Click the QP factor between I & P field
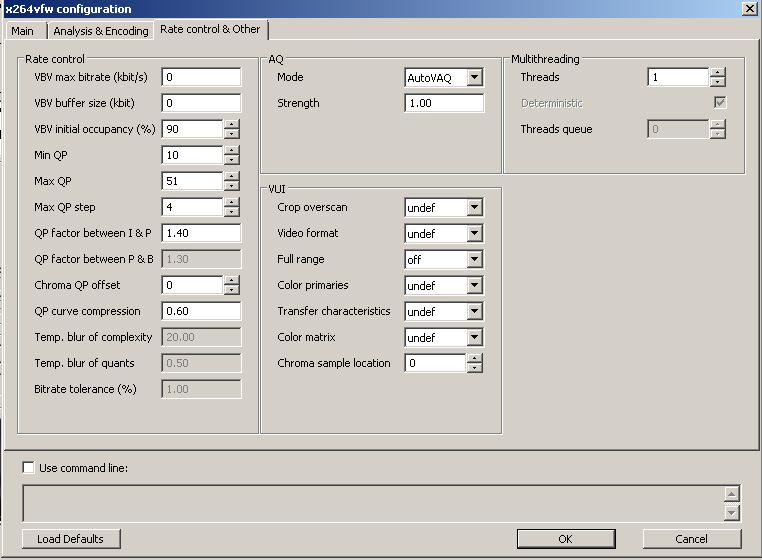The width and height of the screenshot is (762, 560). click(x=201, y=233)
